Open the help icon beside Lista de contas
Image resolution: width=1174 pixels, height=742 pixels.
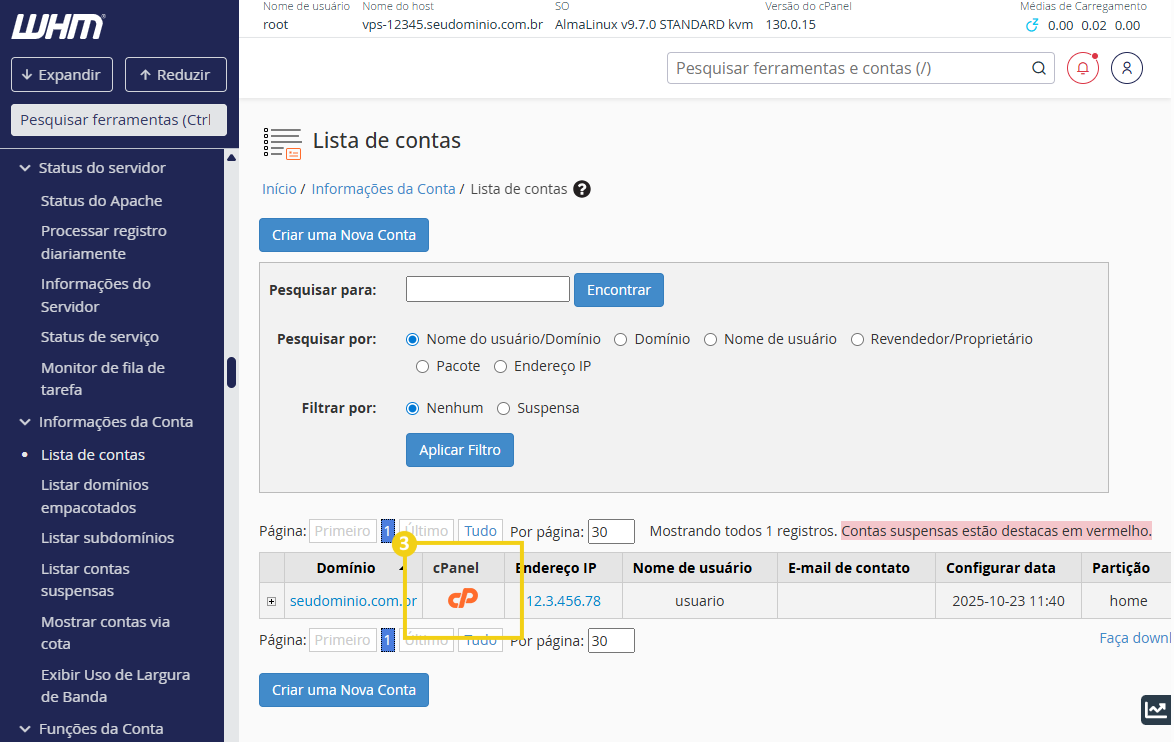(x=581, y=188)
